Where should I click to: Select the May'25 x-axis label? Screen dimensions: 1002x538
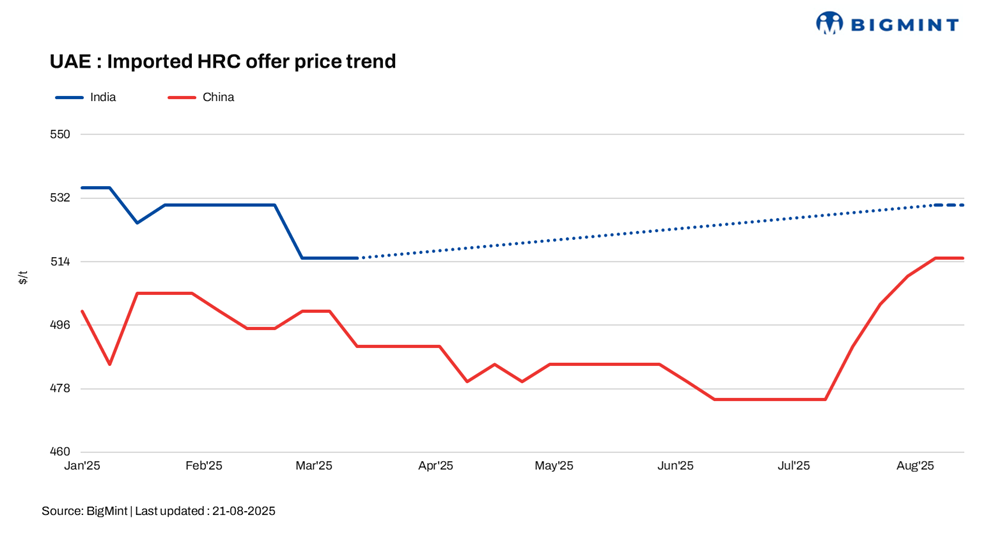tap(554, 466)
